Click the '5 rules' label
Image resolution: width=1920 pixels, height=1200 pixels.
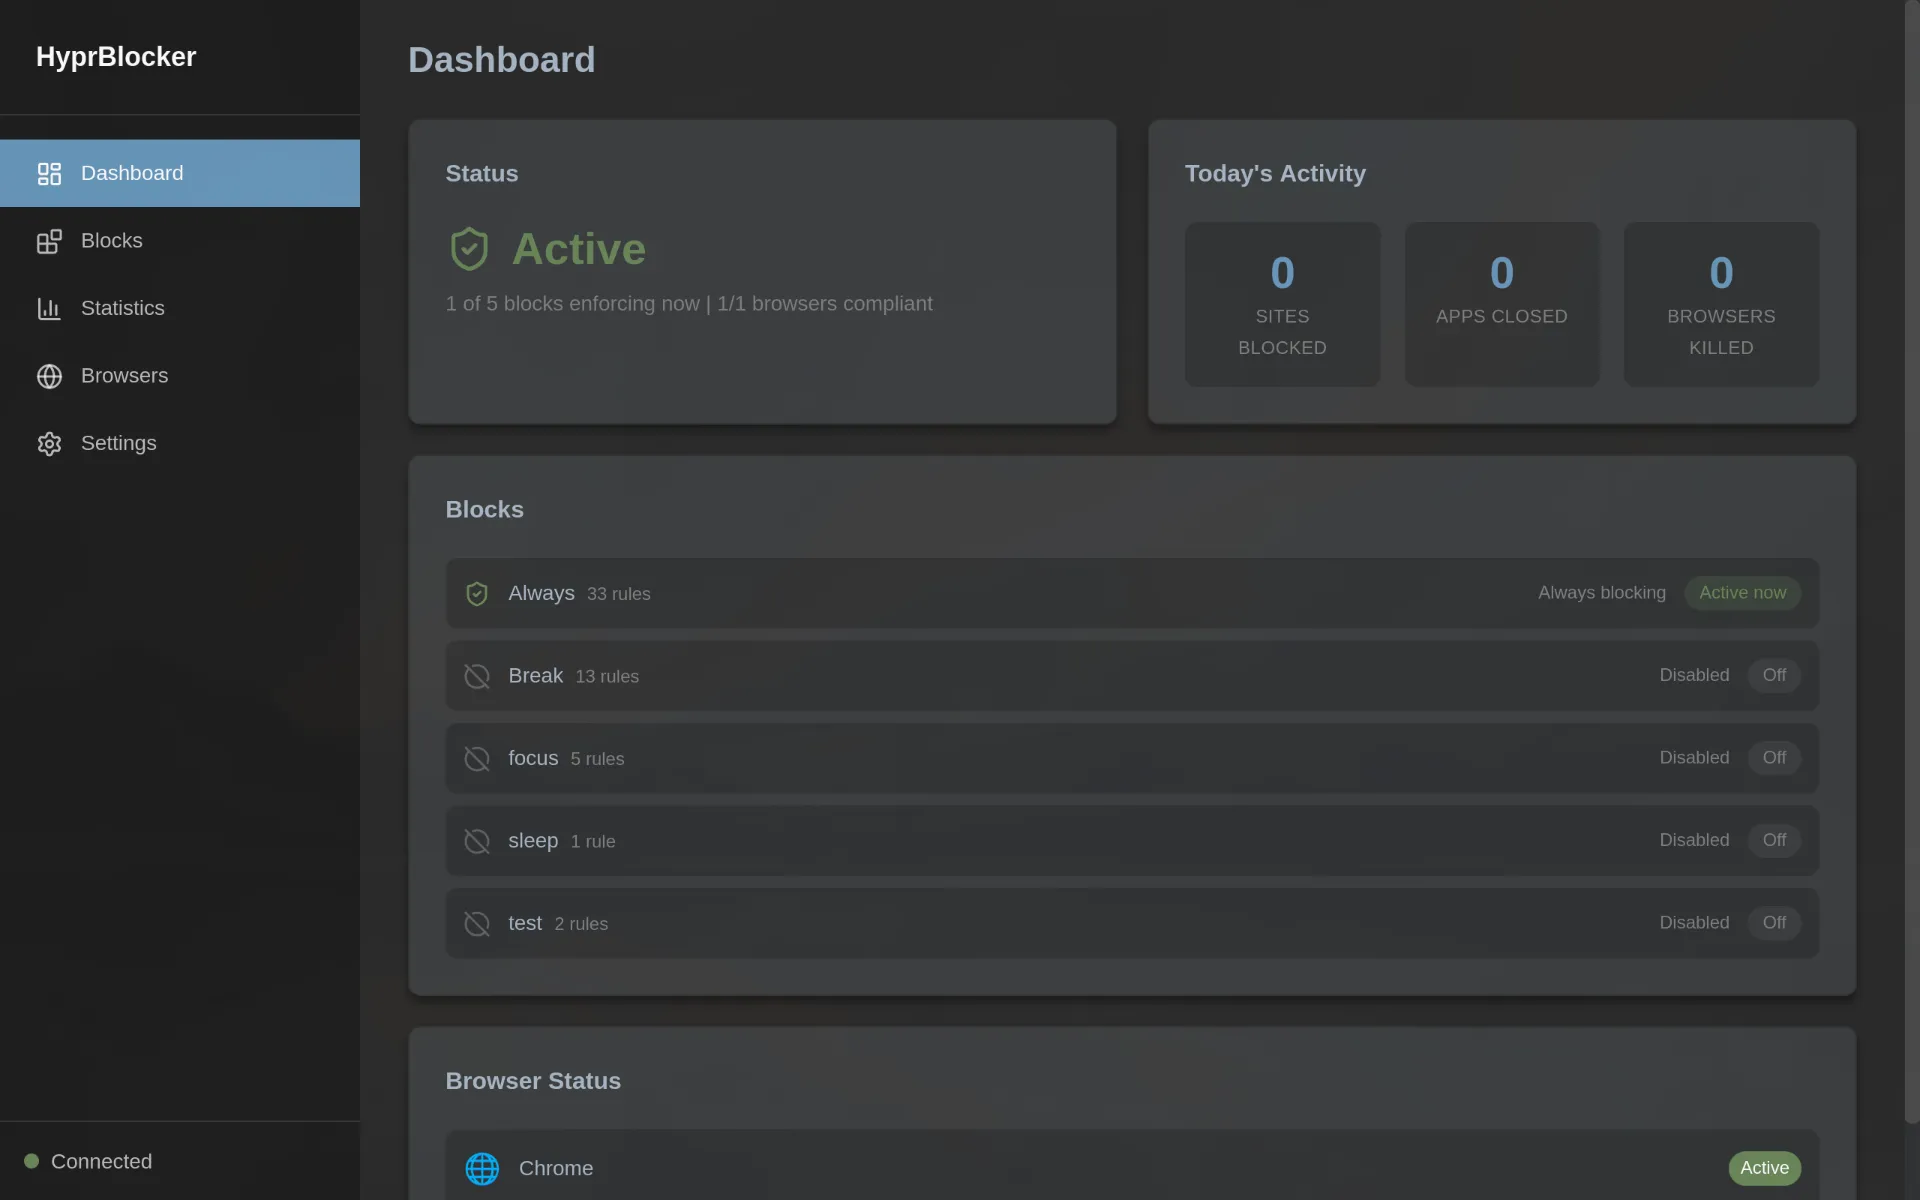(597, 759)
